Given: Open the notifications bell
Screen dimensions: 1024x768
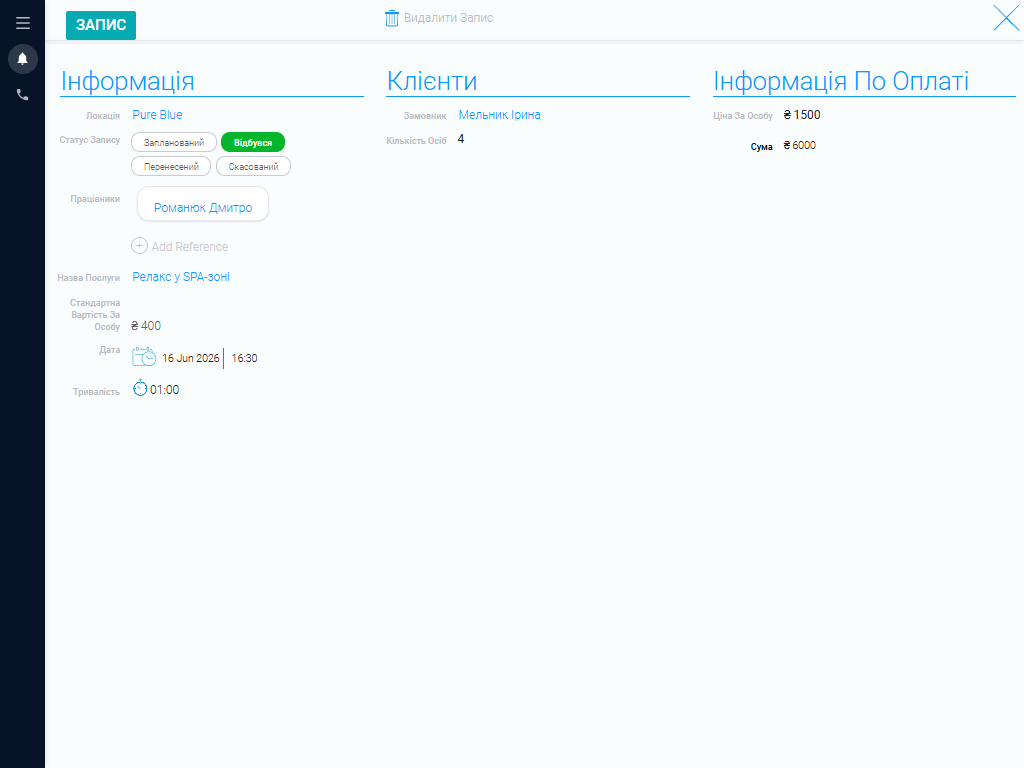Looking at the screenshot, I should click(22, 59).
